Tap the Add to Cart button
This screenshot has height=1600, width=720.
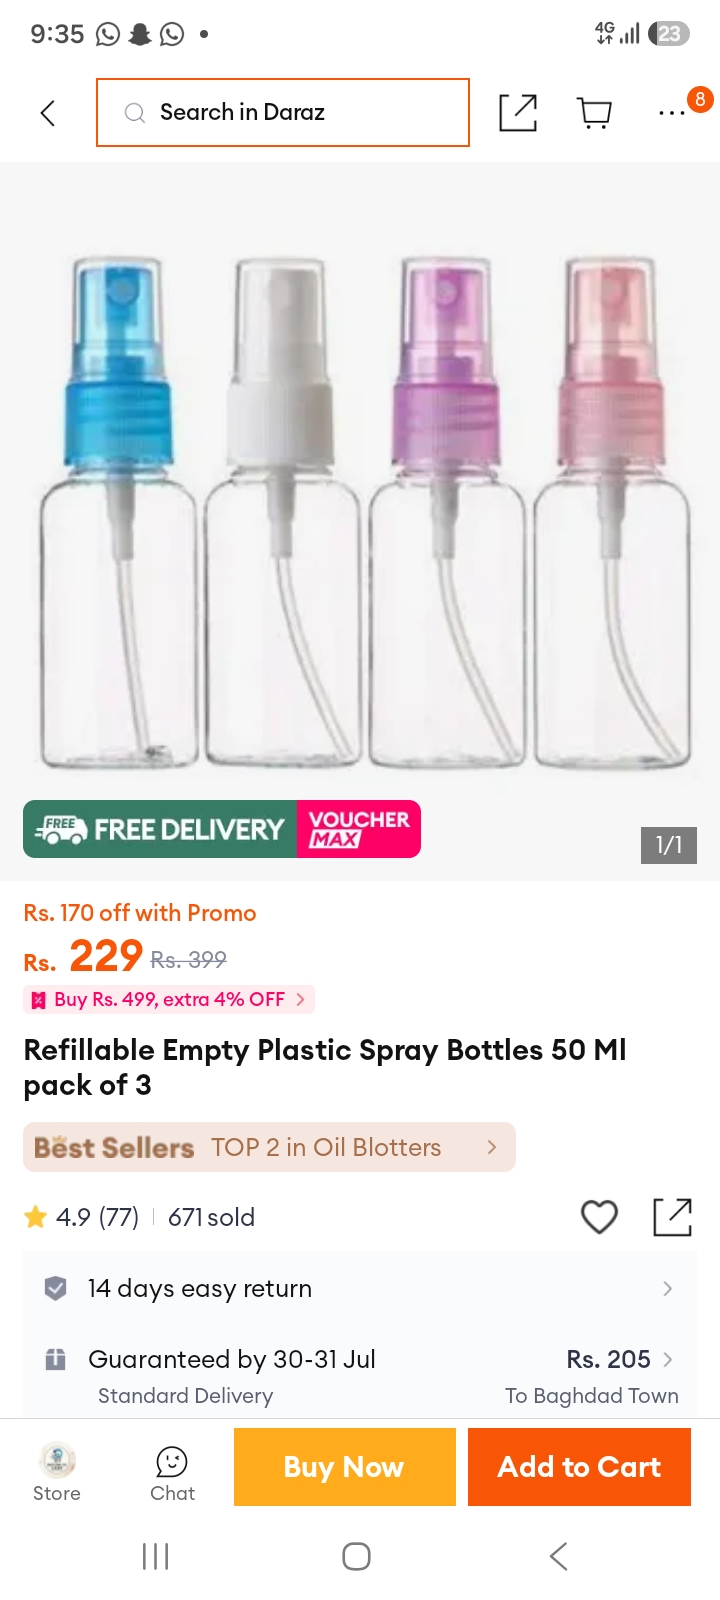[579, 1467]
